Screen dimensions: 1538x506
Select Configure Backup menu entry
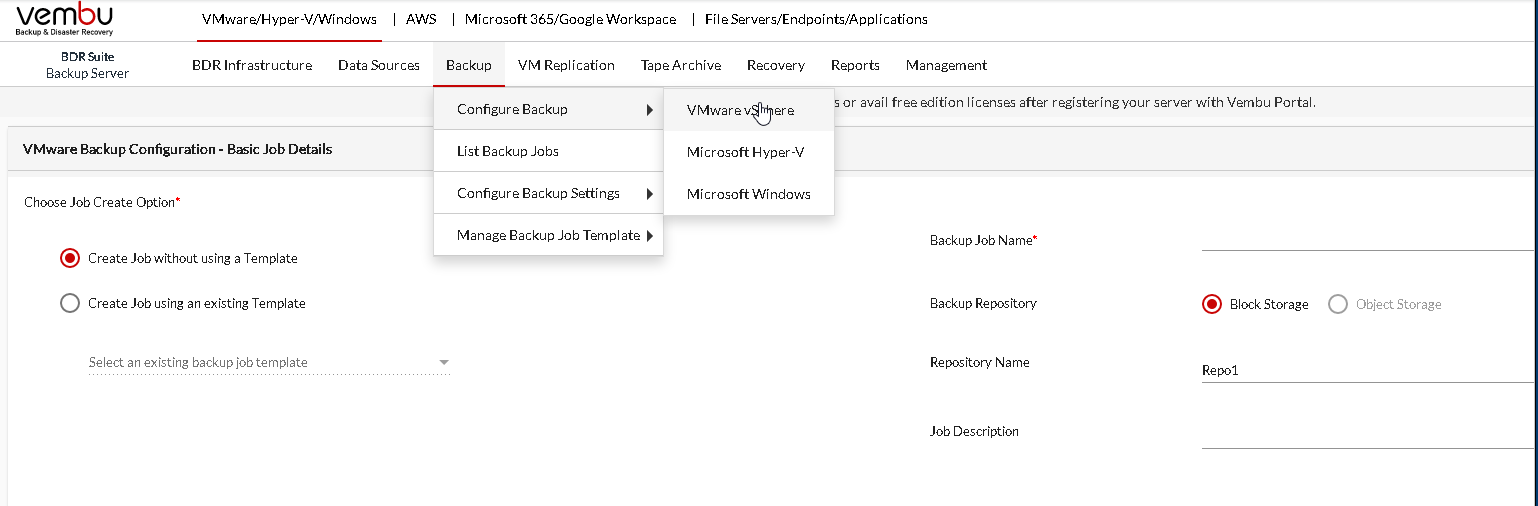pos(548,109)
